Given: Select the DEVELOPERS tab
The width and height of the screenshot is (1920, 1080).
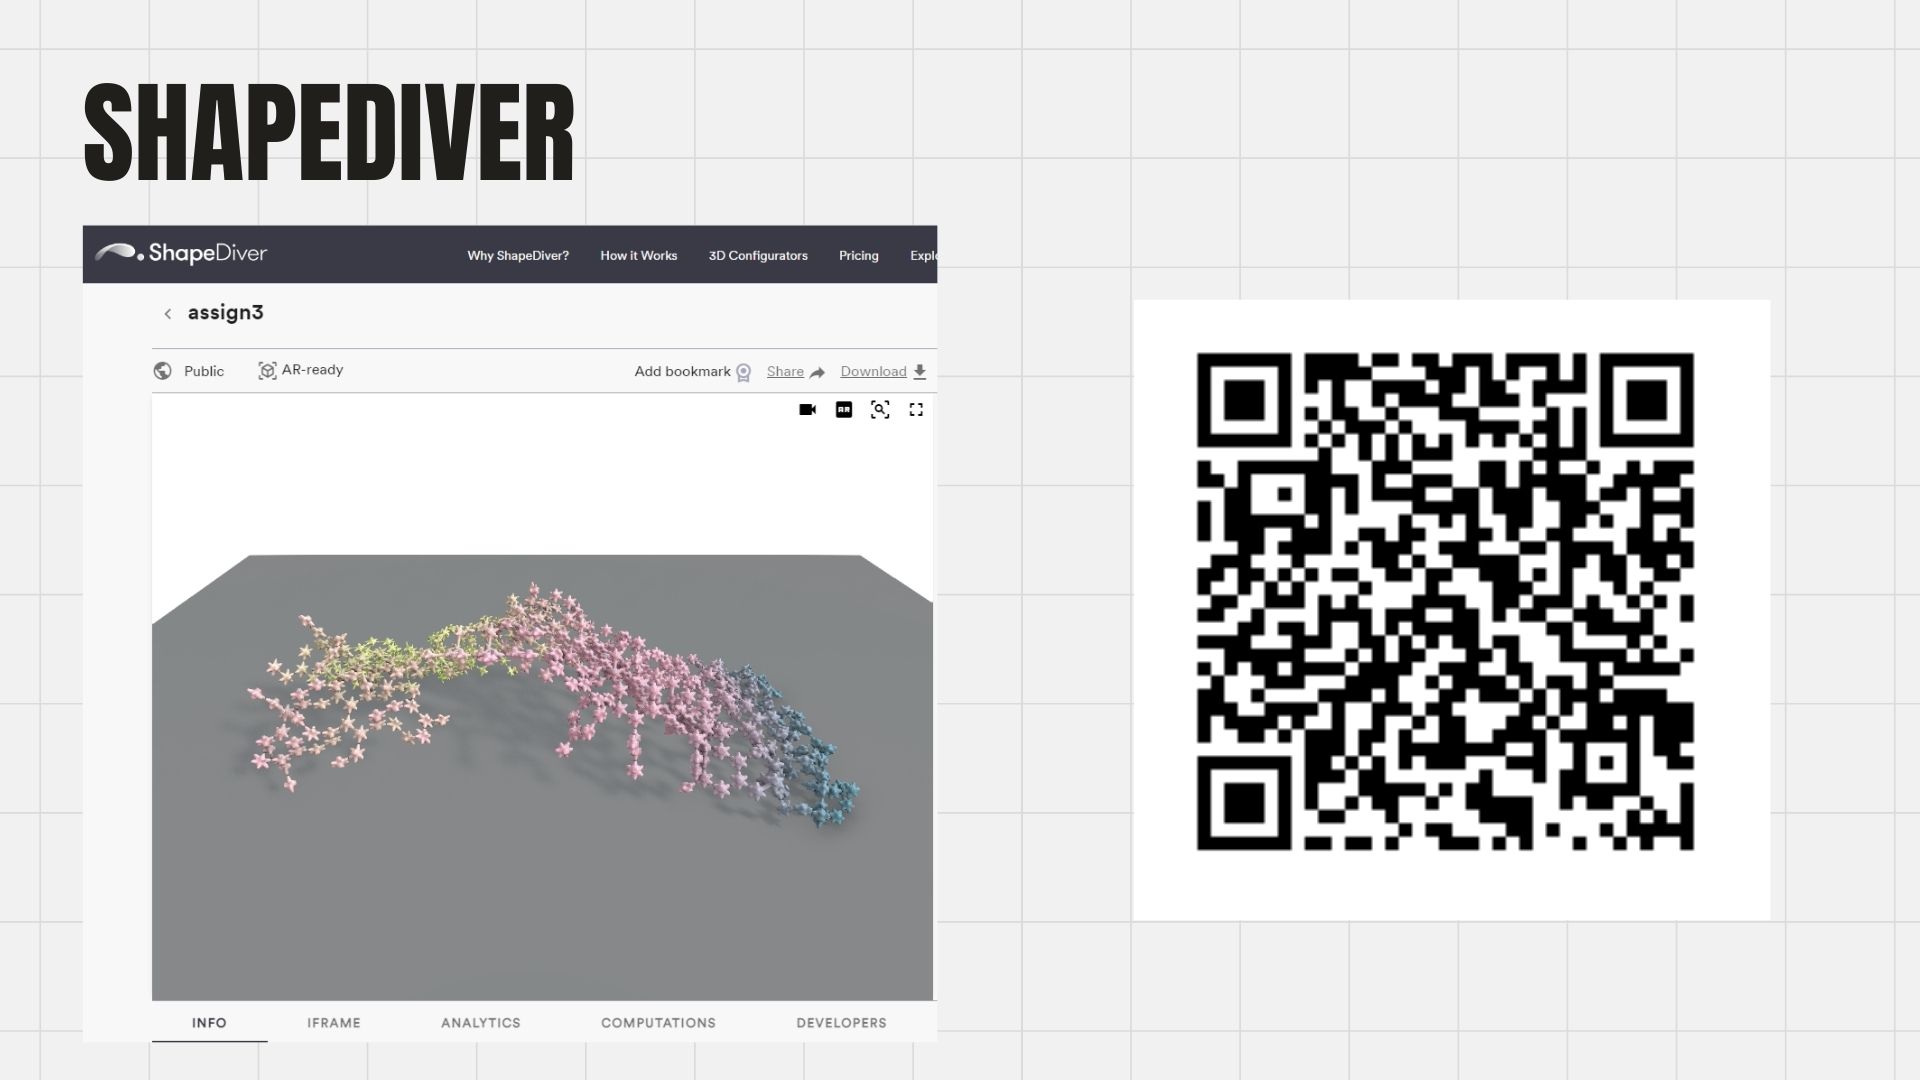Looking at the screenshot, I should 841,1023.
